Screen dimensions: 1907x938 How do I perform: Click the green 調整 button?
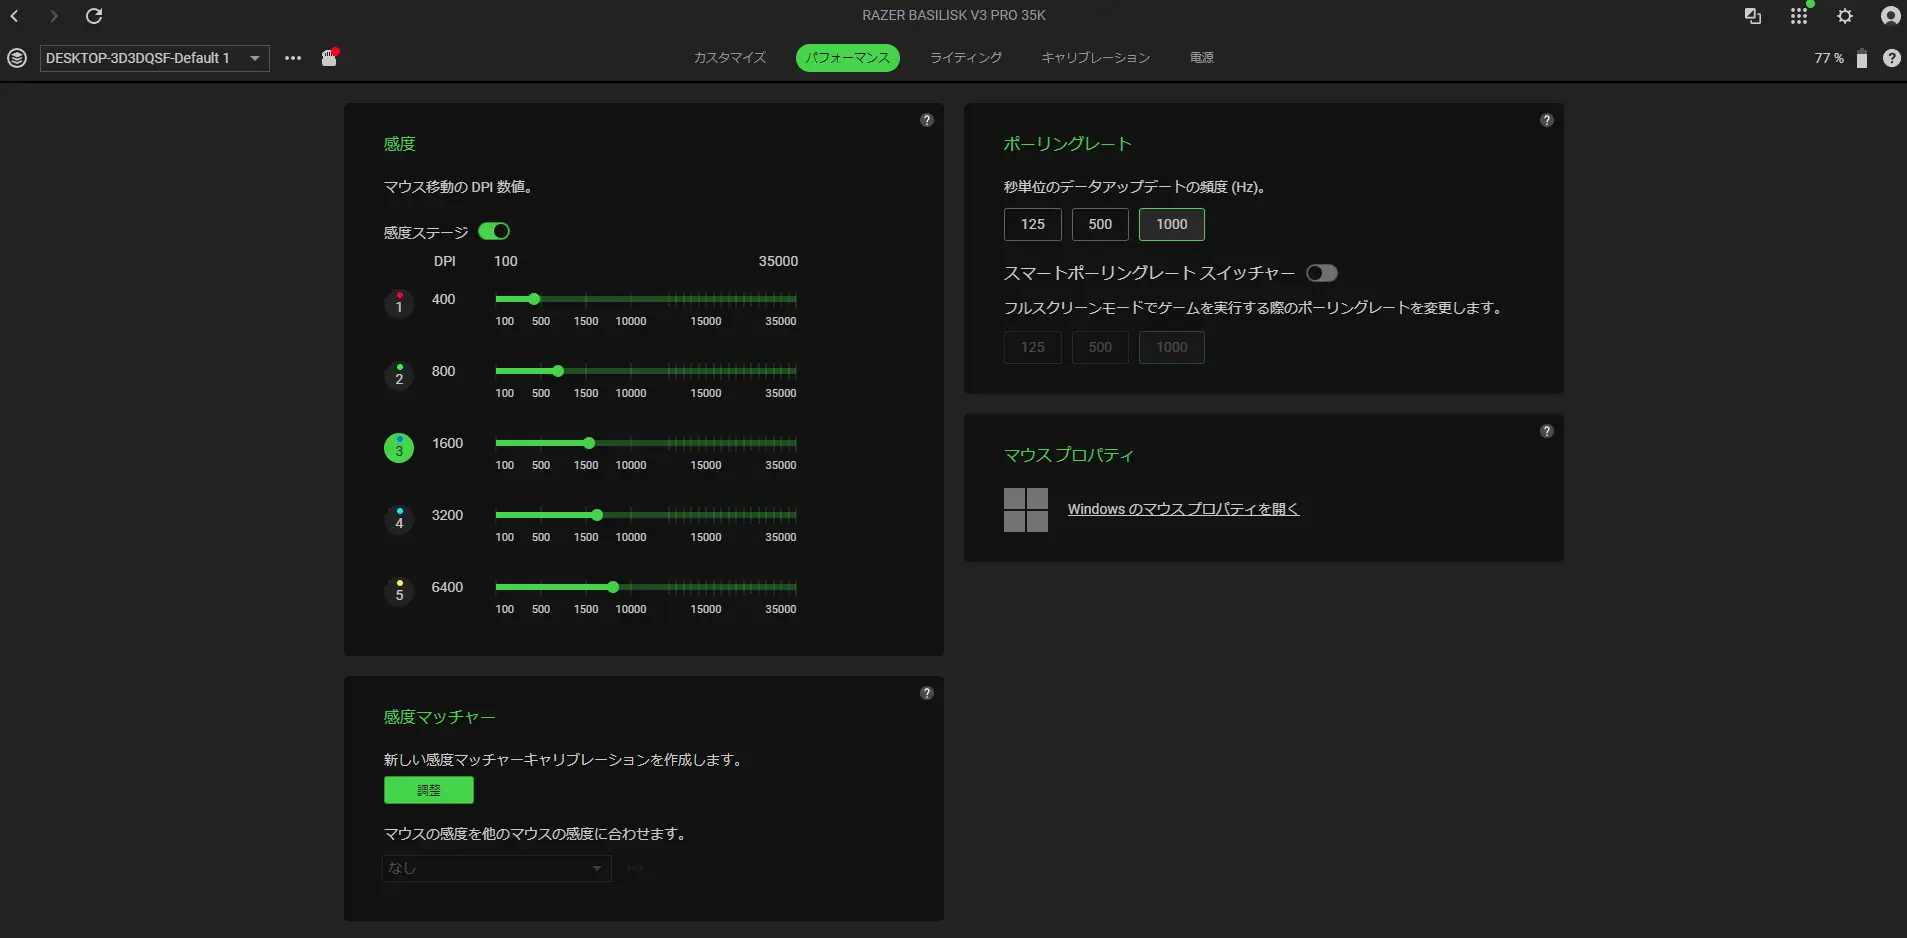[x=429, y=790]
